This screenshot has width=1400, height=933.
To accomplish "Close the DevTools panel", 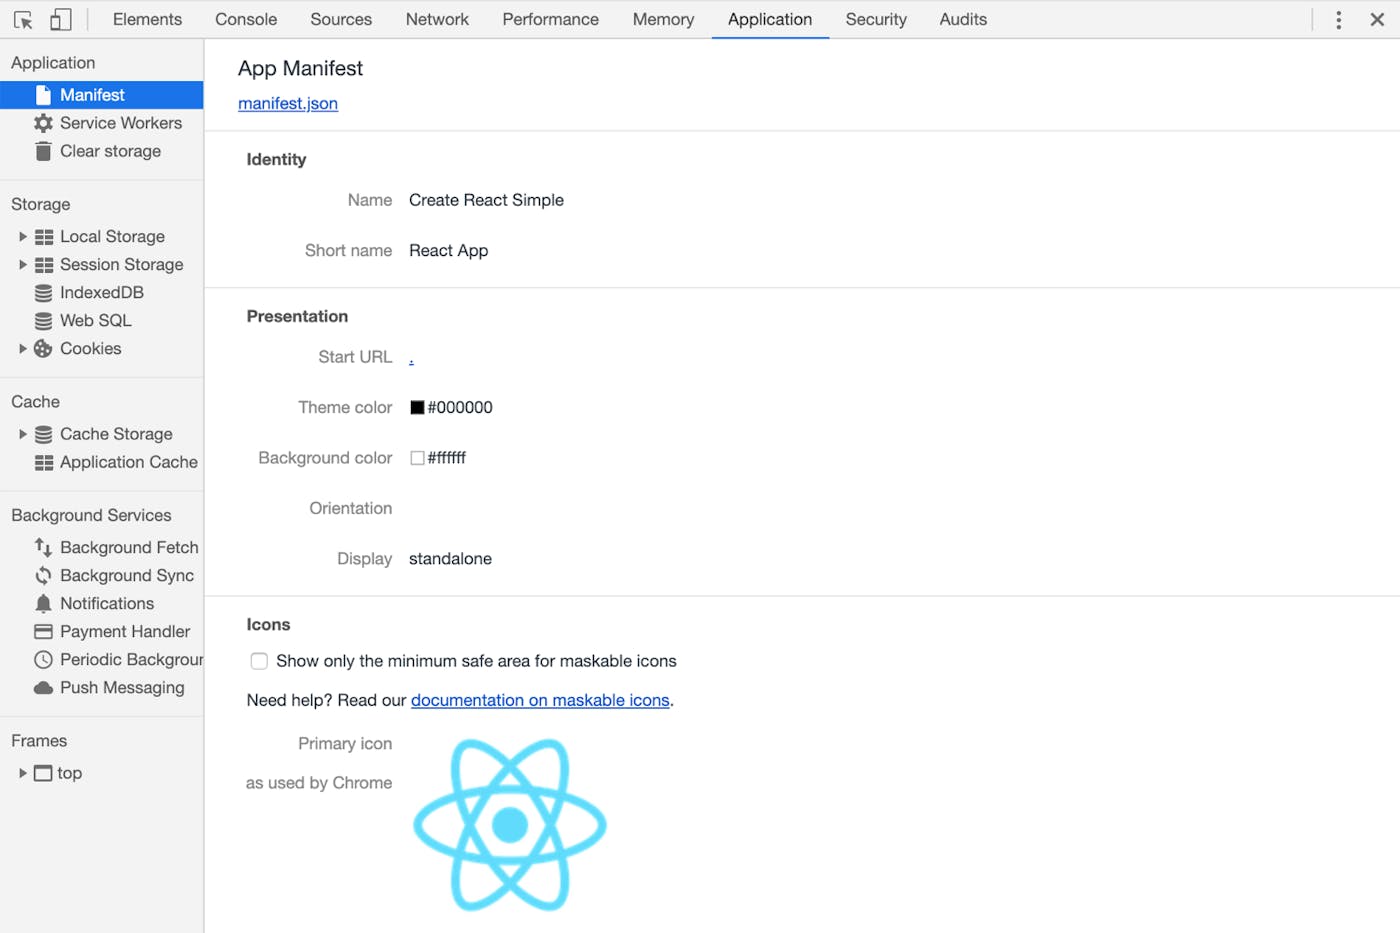I will (1377, 20).
